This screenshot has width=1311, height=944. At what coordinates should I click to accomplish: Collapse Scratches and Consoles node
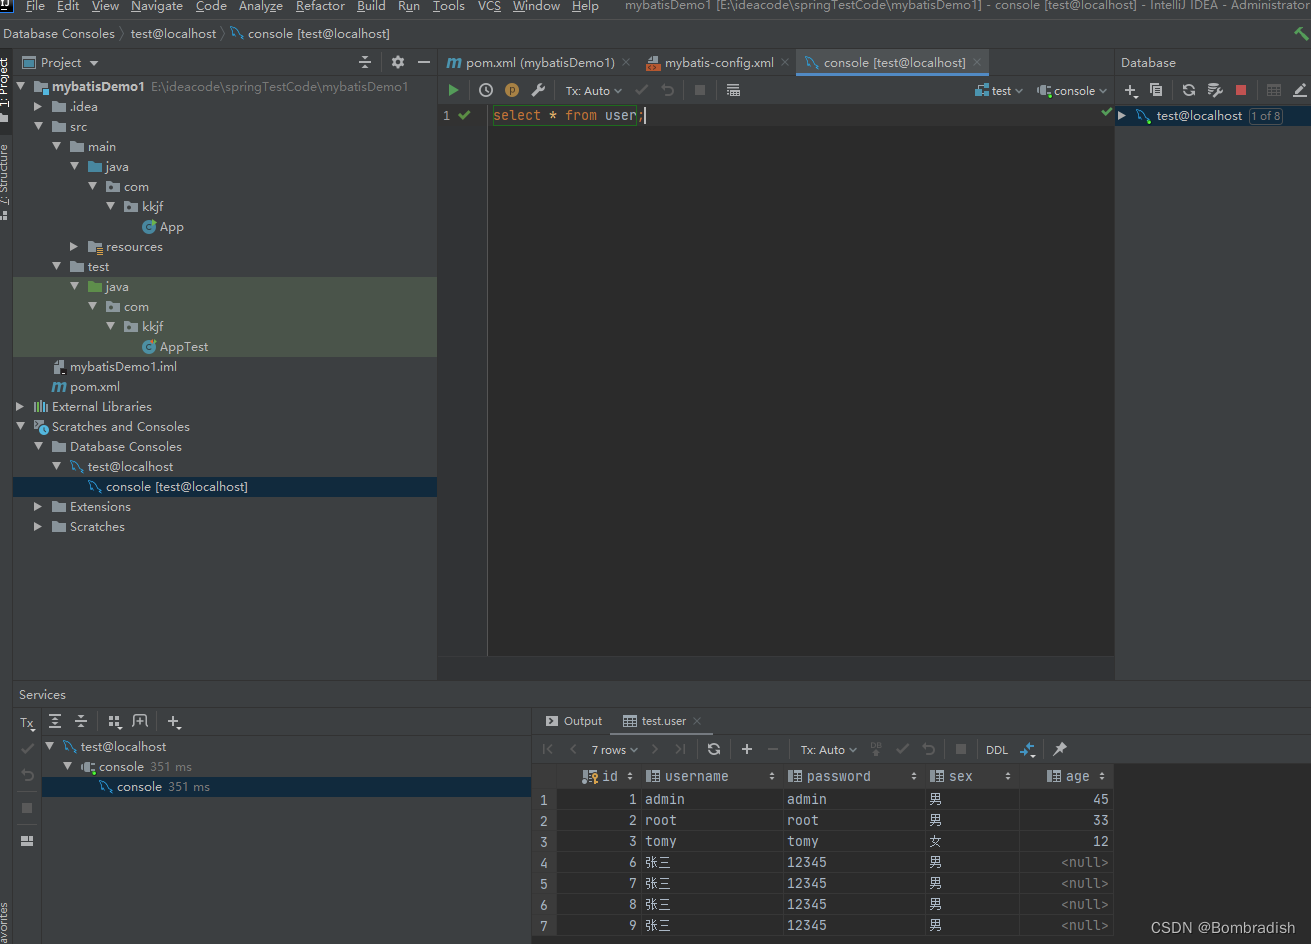[21, 426]
